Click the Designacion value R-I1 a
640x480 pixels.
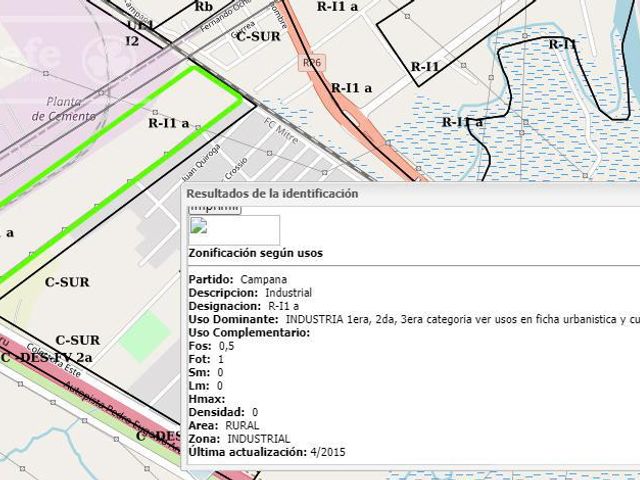click(283, 306)
